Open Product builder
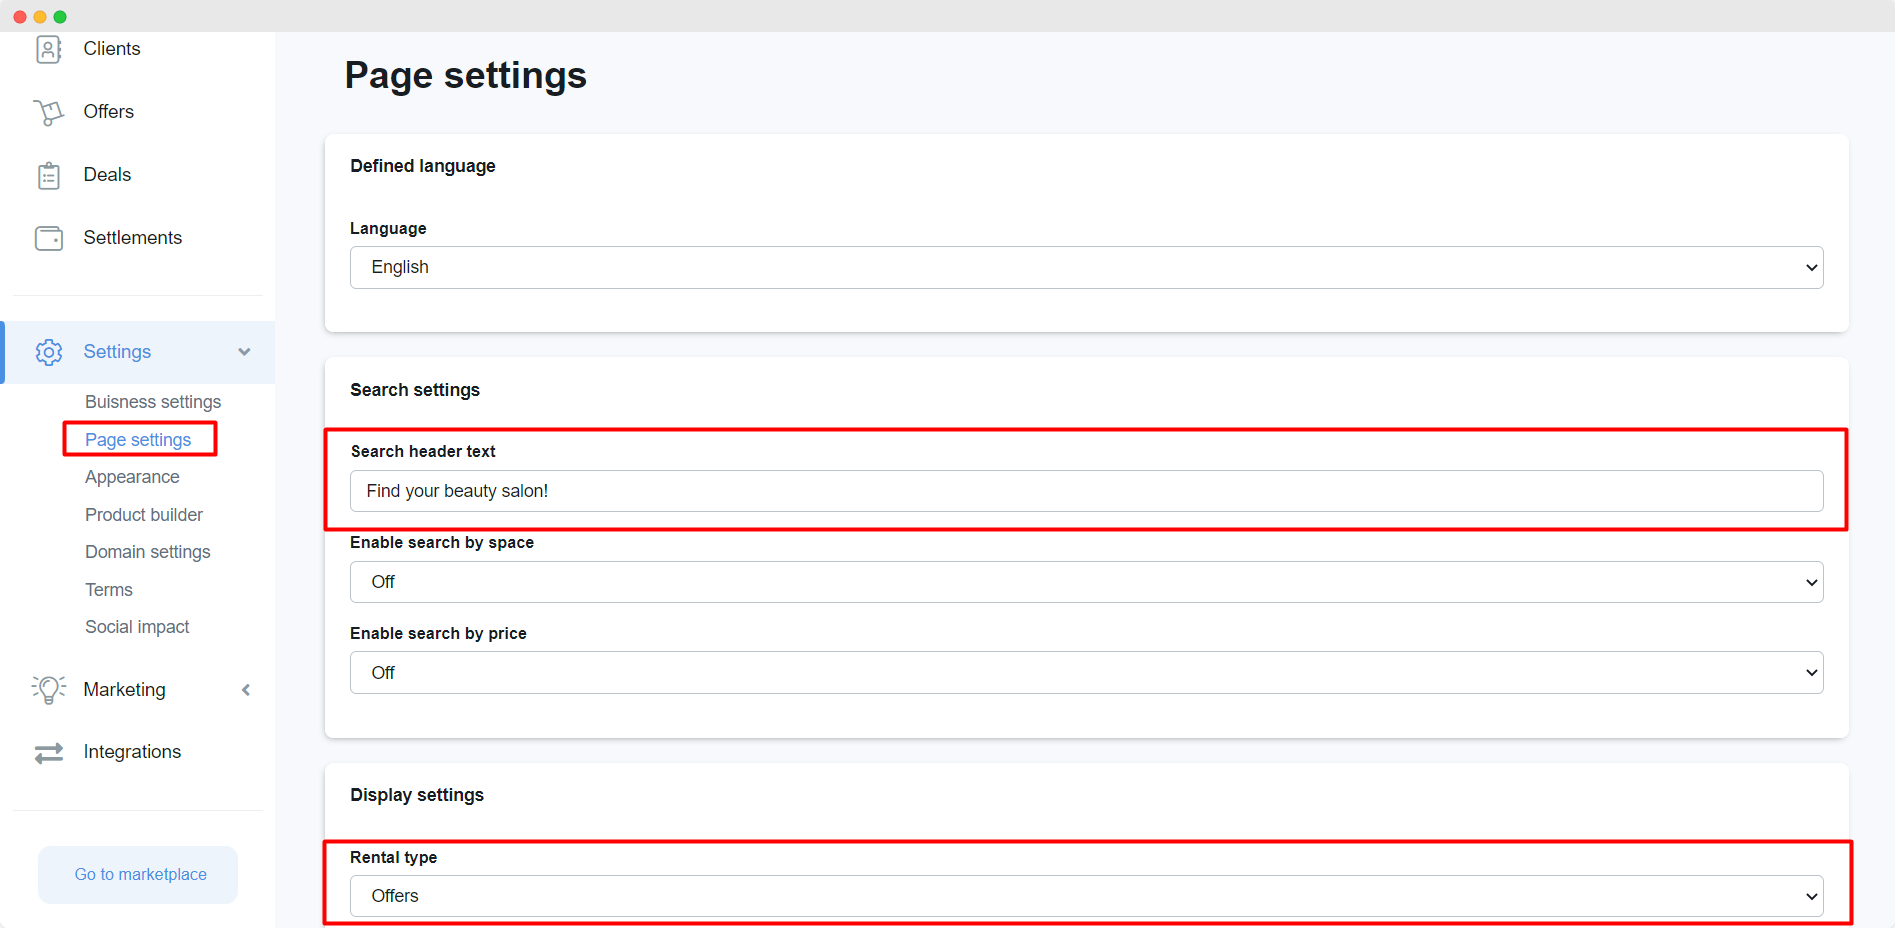Screen dimensions: 1895x928 point(144,515)
